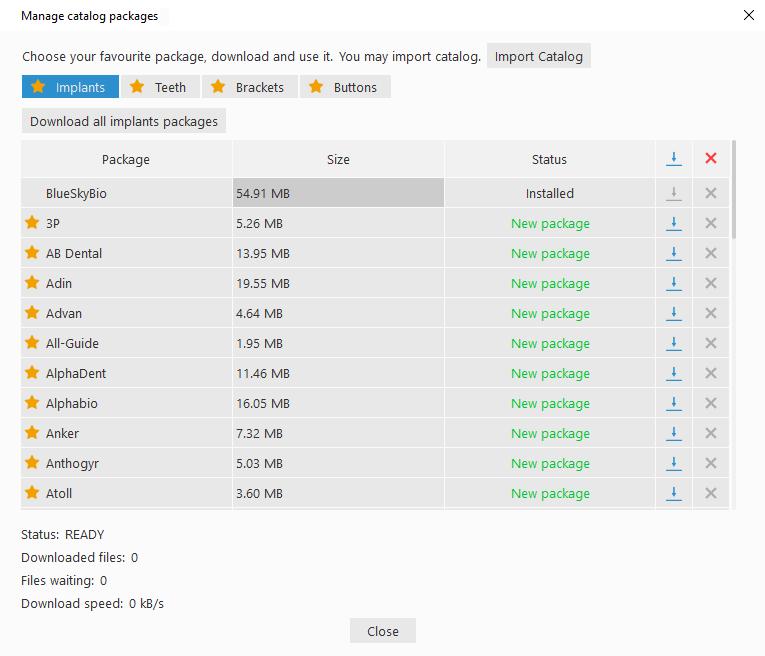
Task: Click the Download speed: 0 kB/s text
Action: (x=92, y=604)
